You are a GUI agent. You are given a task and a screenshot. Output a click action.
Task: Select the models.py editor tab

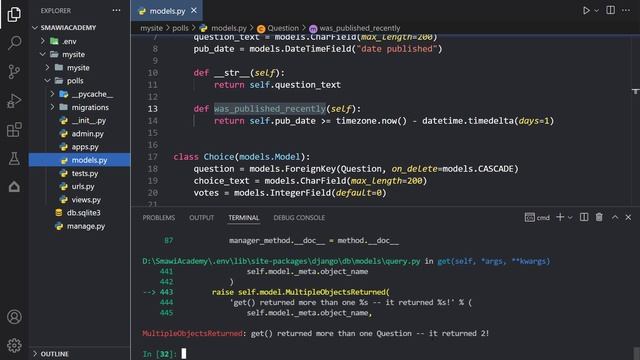point(168,11)
